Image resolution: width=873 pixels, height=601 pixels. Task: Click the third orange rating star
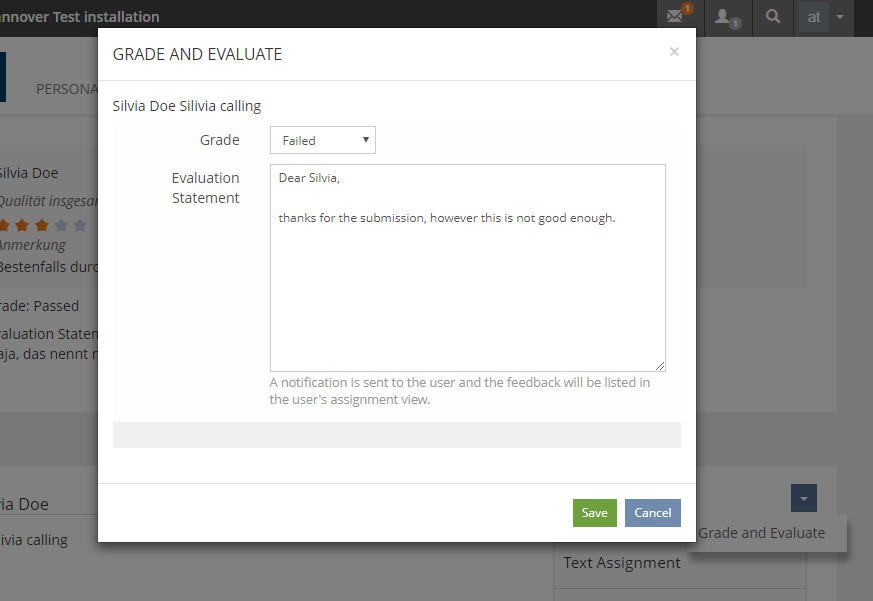click(x=41, y=225)
